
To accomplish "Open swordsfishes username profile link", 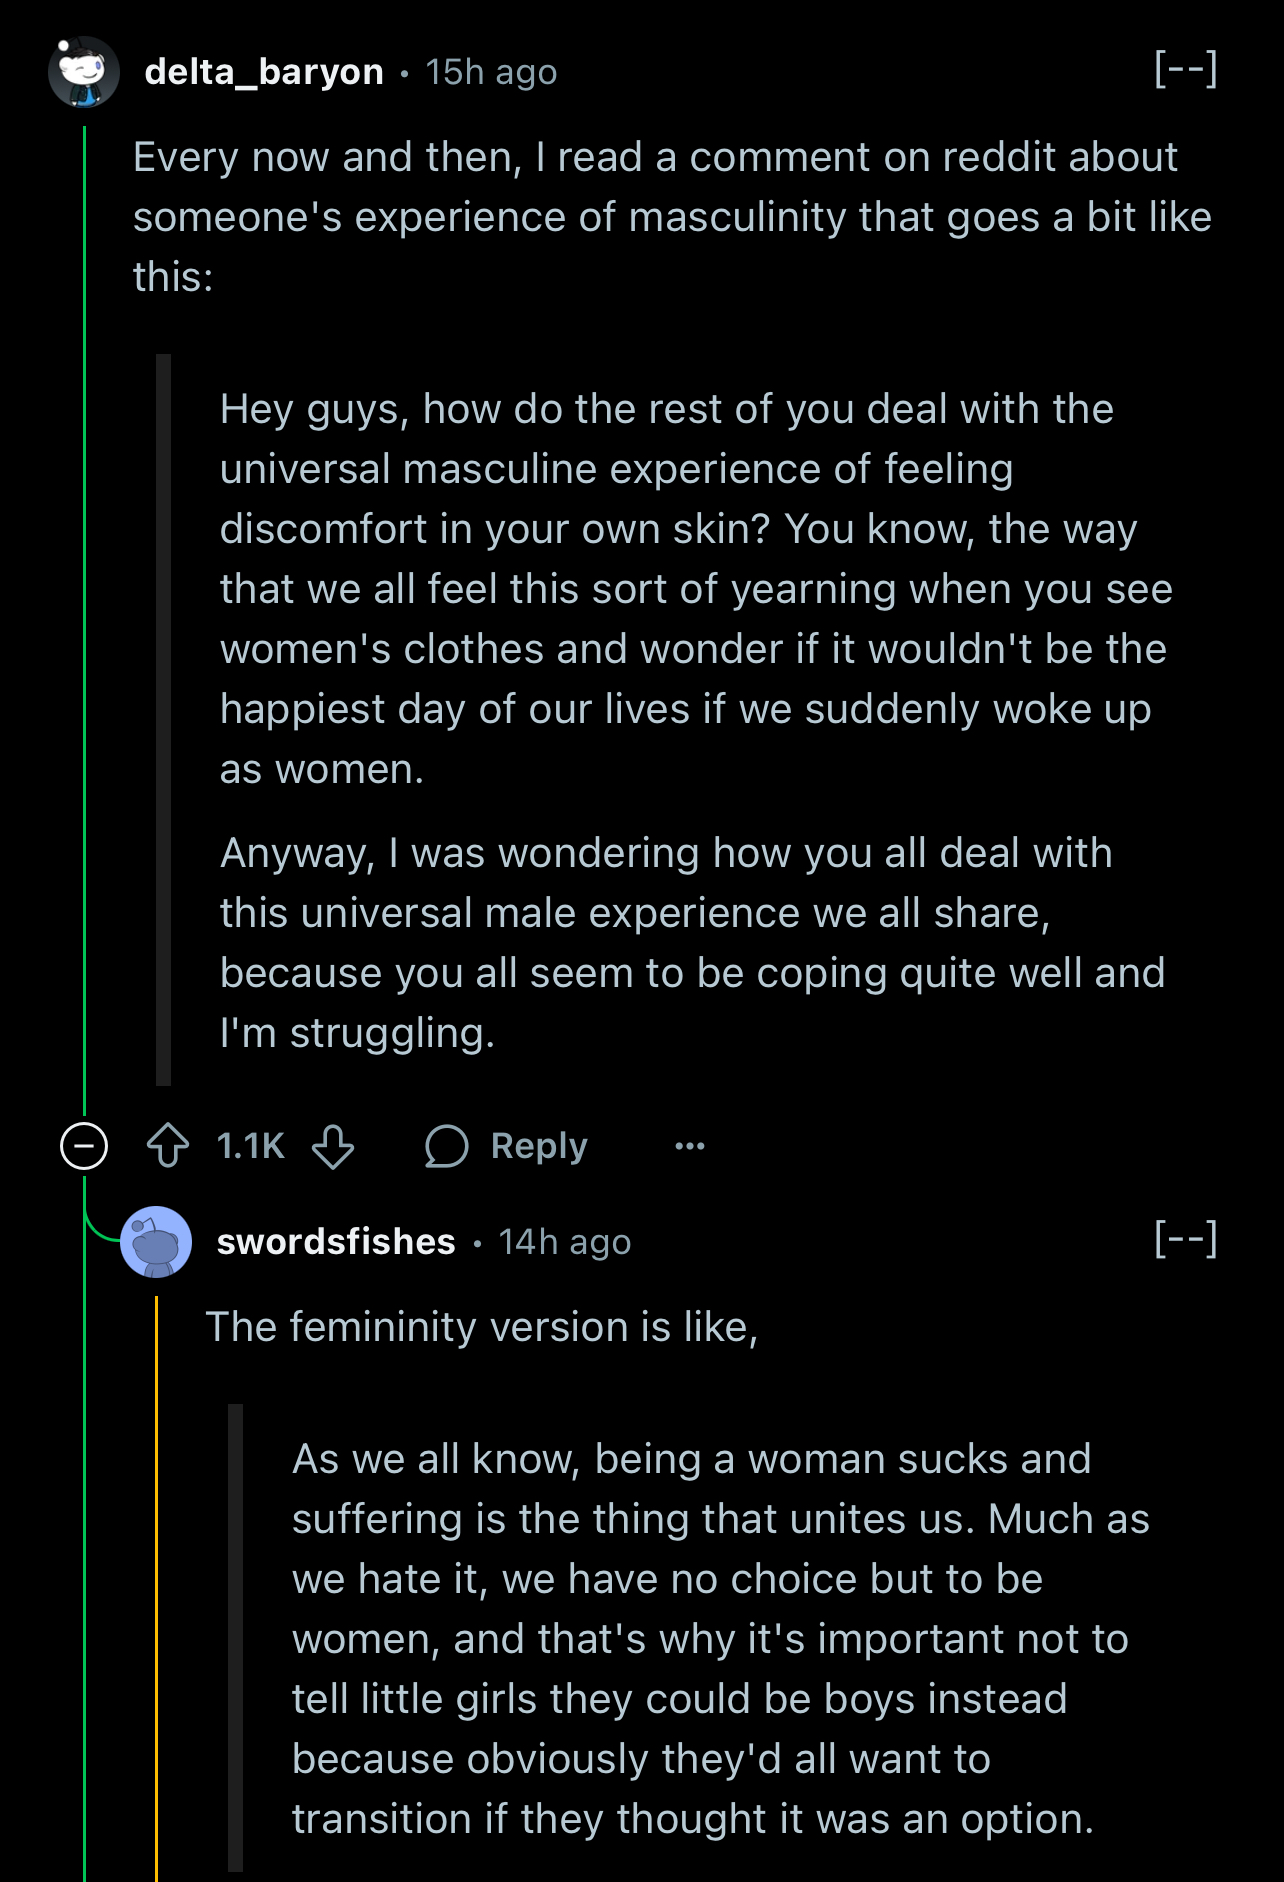I will pyautogui.click(x=336, y=1242).
